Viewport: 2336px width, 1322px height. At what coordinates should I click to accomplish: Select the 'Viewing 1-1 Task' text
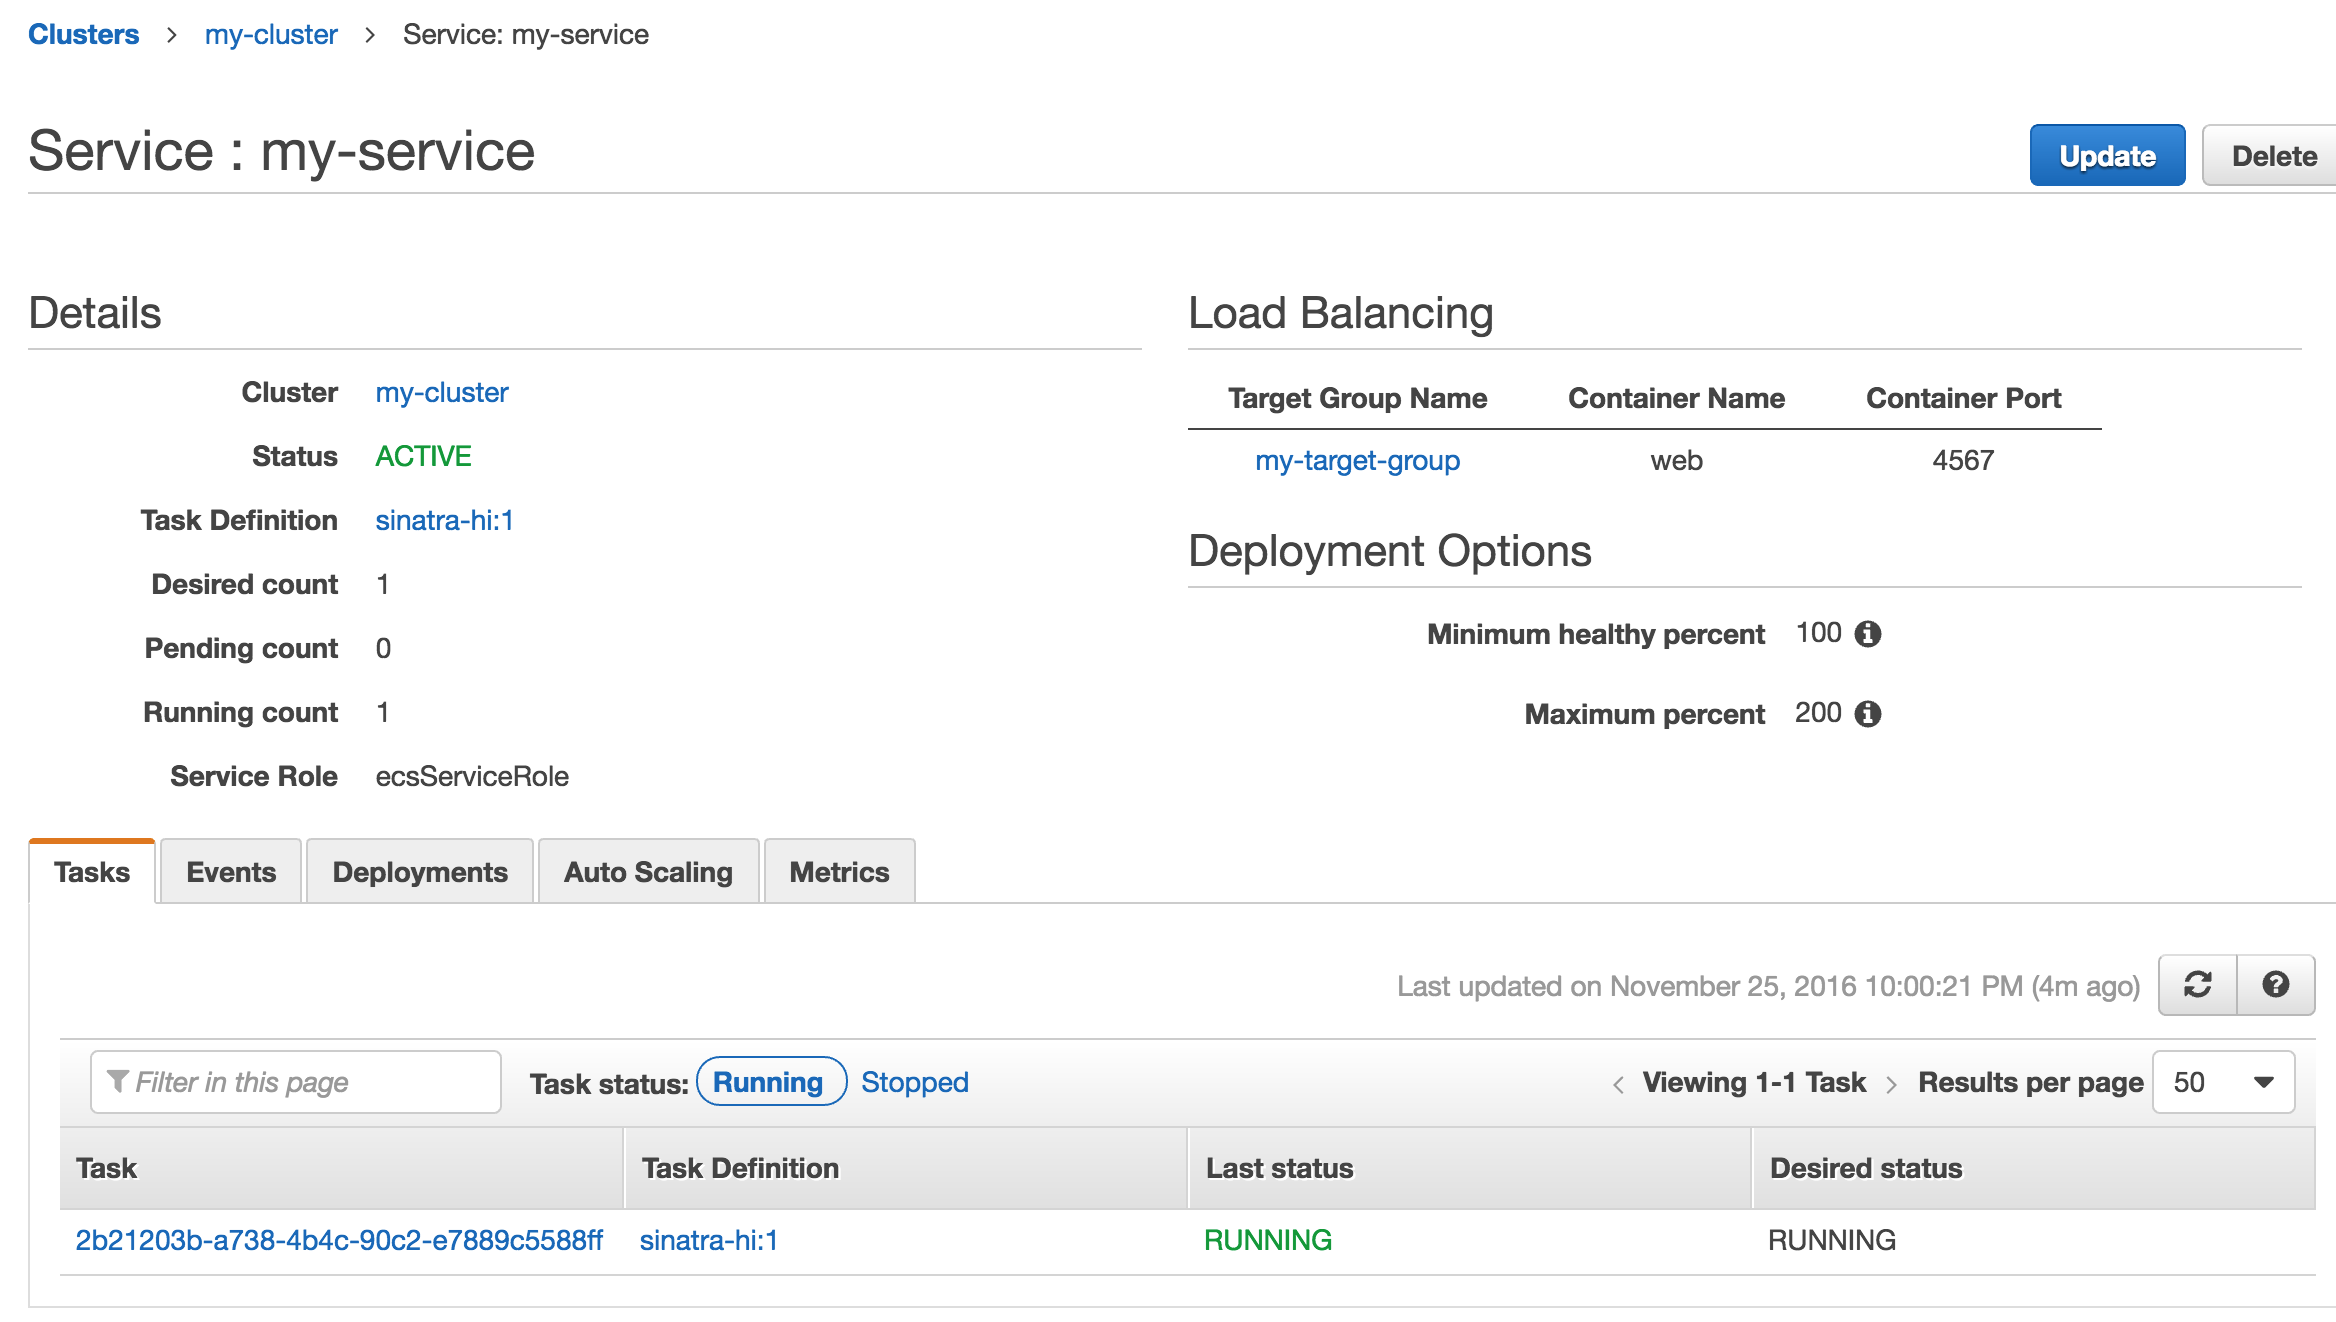click(x=1754, y=1082)
